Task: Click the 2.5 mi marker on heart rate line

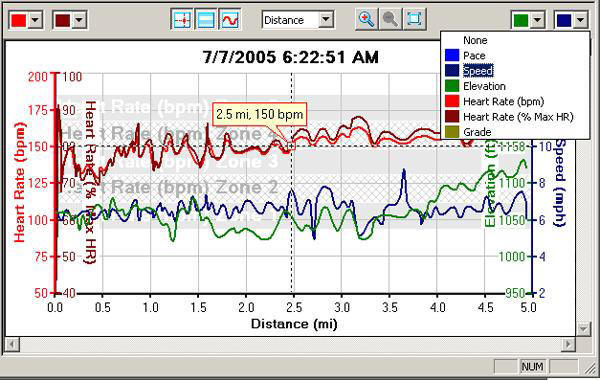Action: 291,146
